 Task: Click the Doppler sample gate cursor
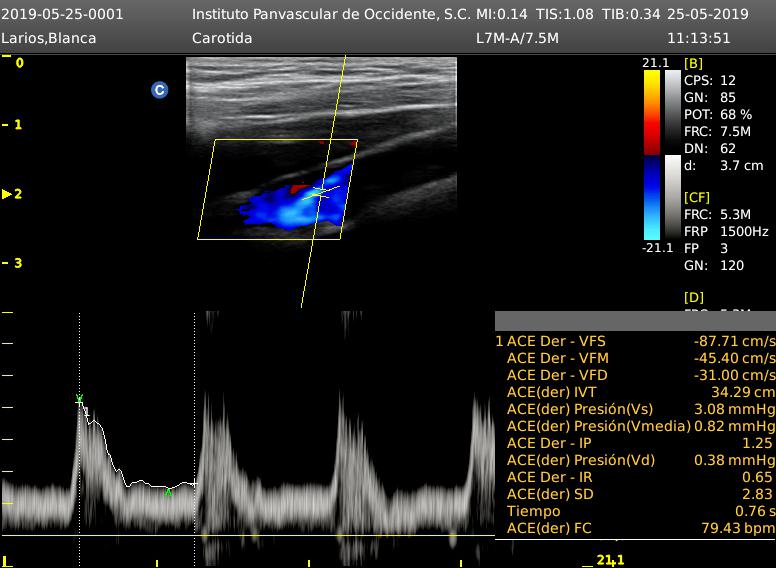pos(321,190)
